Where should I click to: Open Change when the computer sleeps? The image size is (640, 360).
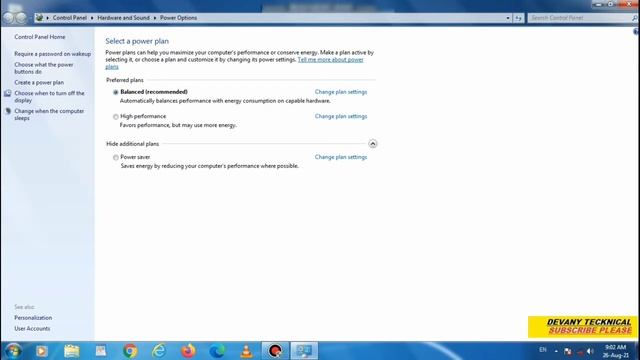(x=49, y=115)
